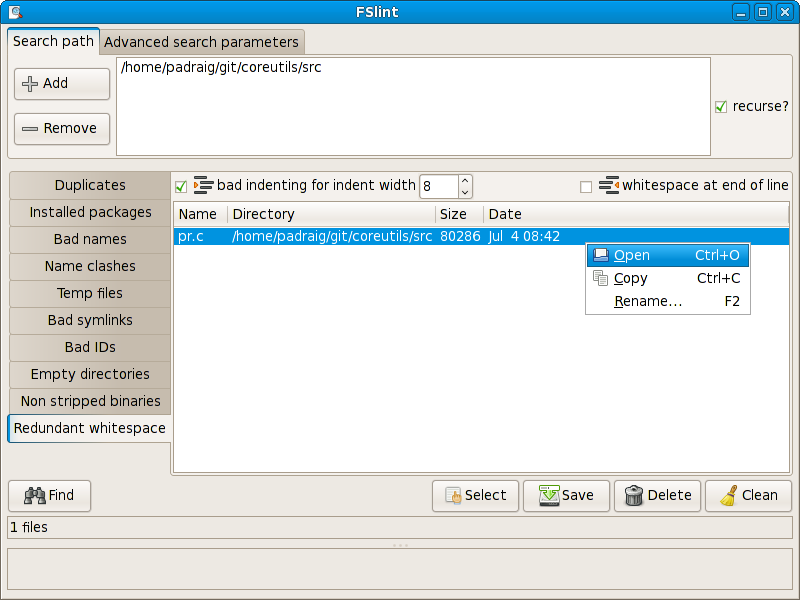Decrease indent width with down arrow
800x600 pixels.
pyautogui.click(x=465, y=192)
